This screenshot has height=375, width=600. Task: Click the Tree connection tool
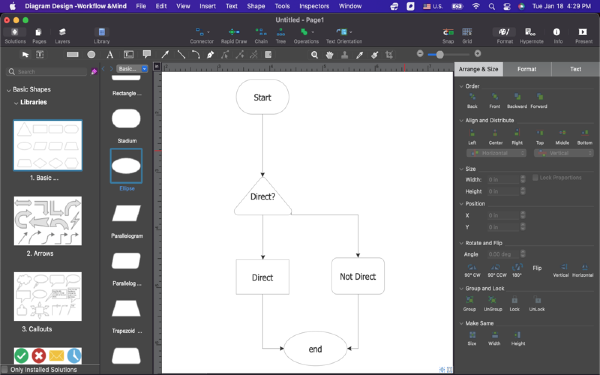[281, 36]
